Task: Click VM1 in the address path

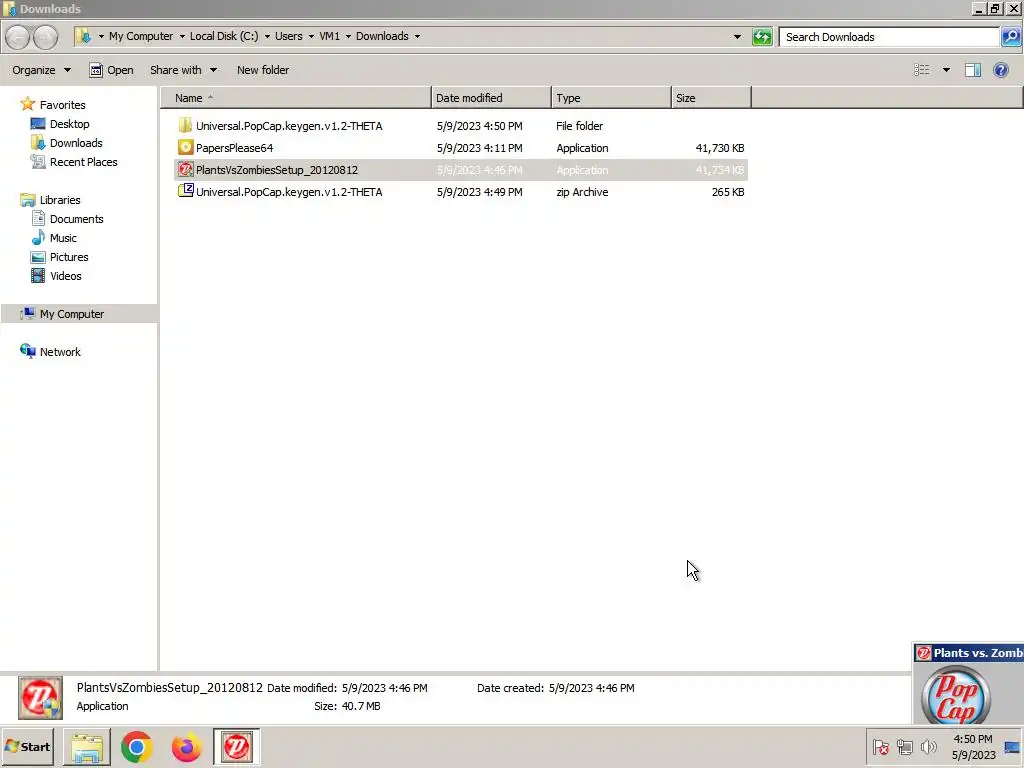Action: coord(329,37)
